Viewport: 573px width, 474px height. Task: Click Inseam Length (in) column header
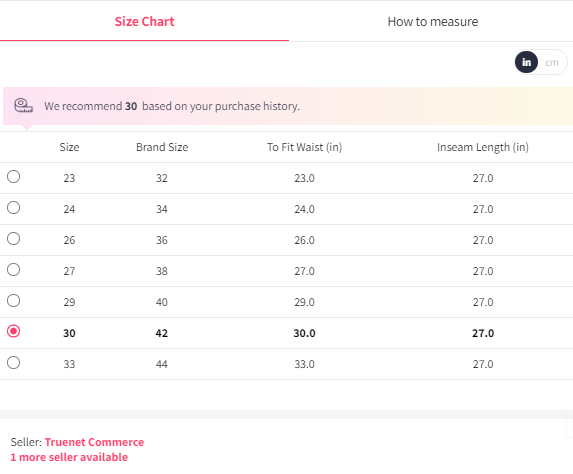(x=483, y=147)
